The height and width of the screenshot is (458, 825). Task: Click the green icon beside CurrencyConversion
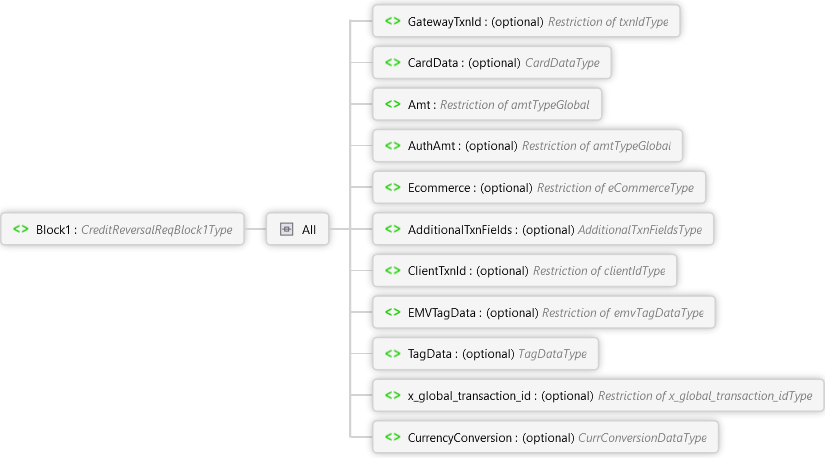pyautogui.click(x=393, y=437)
